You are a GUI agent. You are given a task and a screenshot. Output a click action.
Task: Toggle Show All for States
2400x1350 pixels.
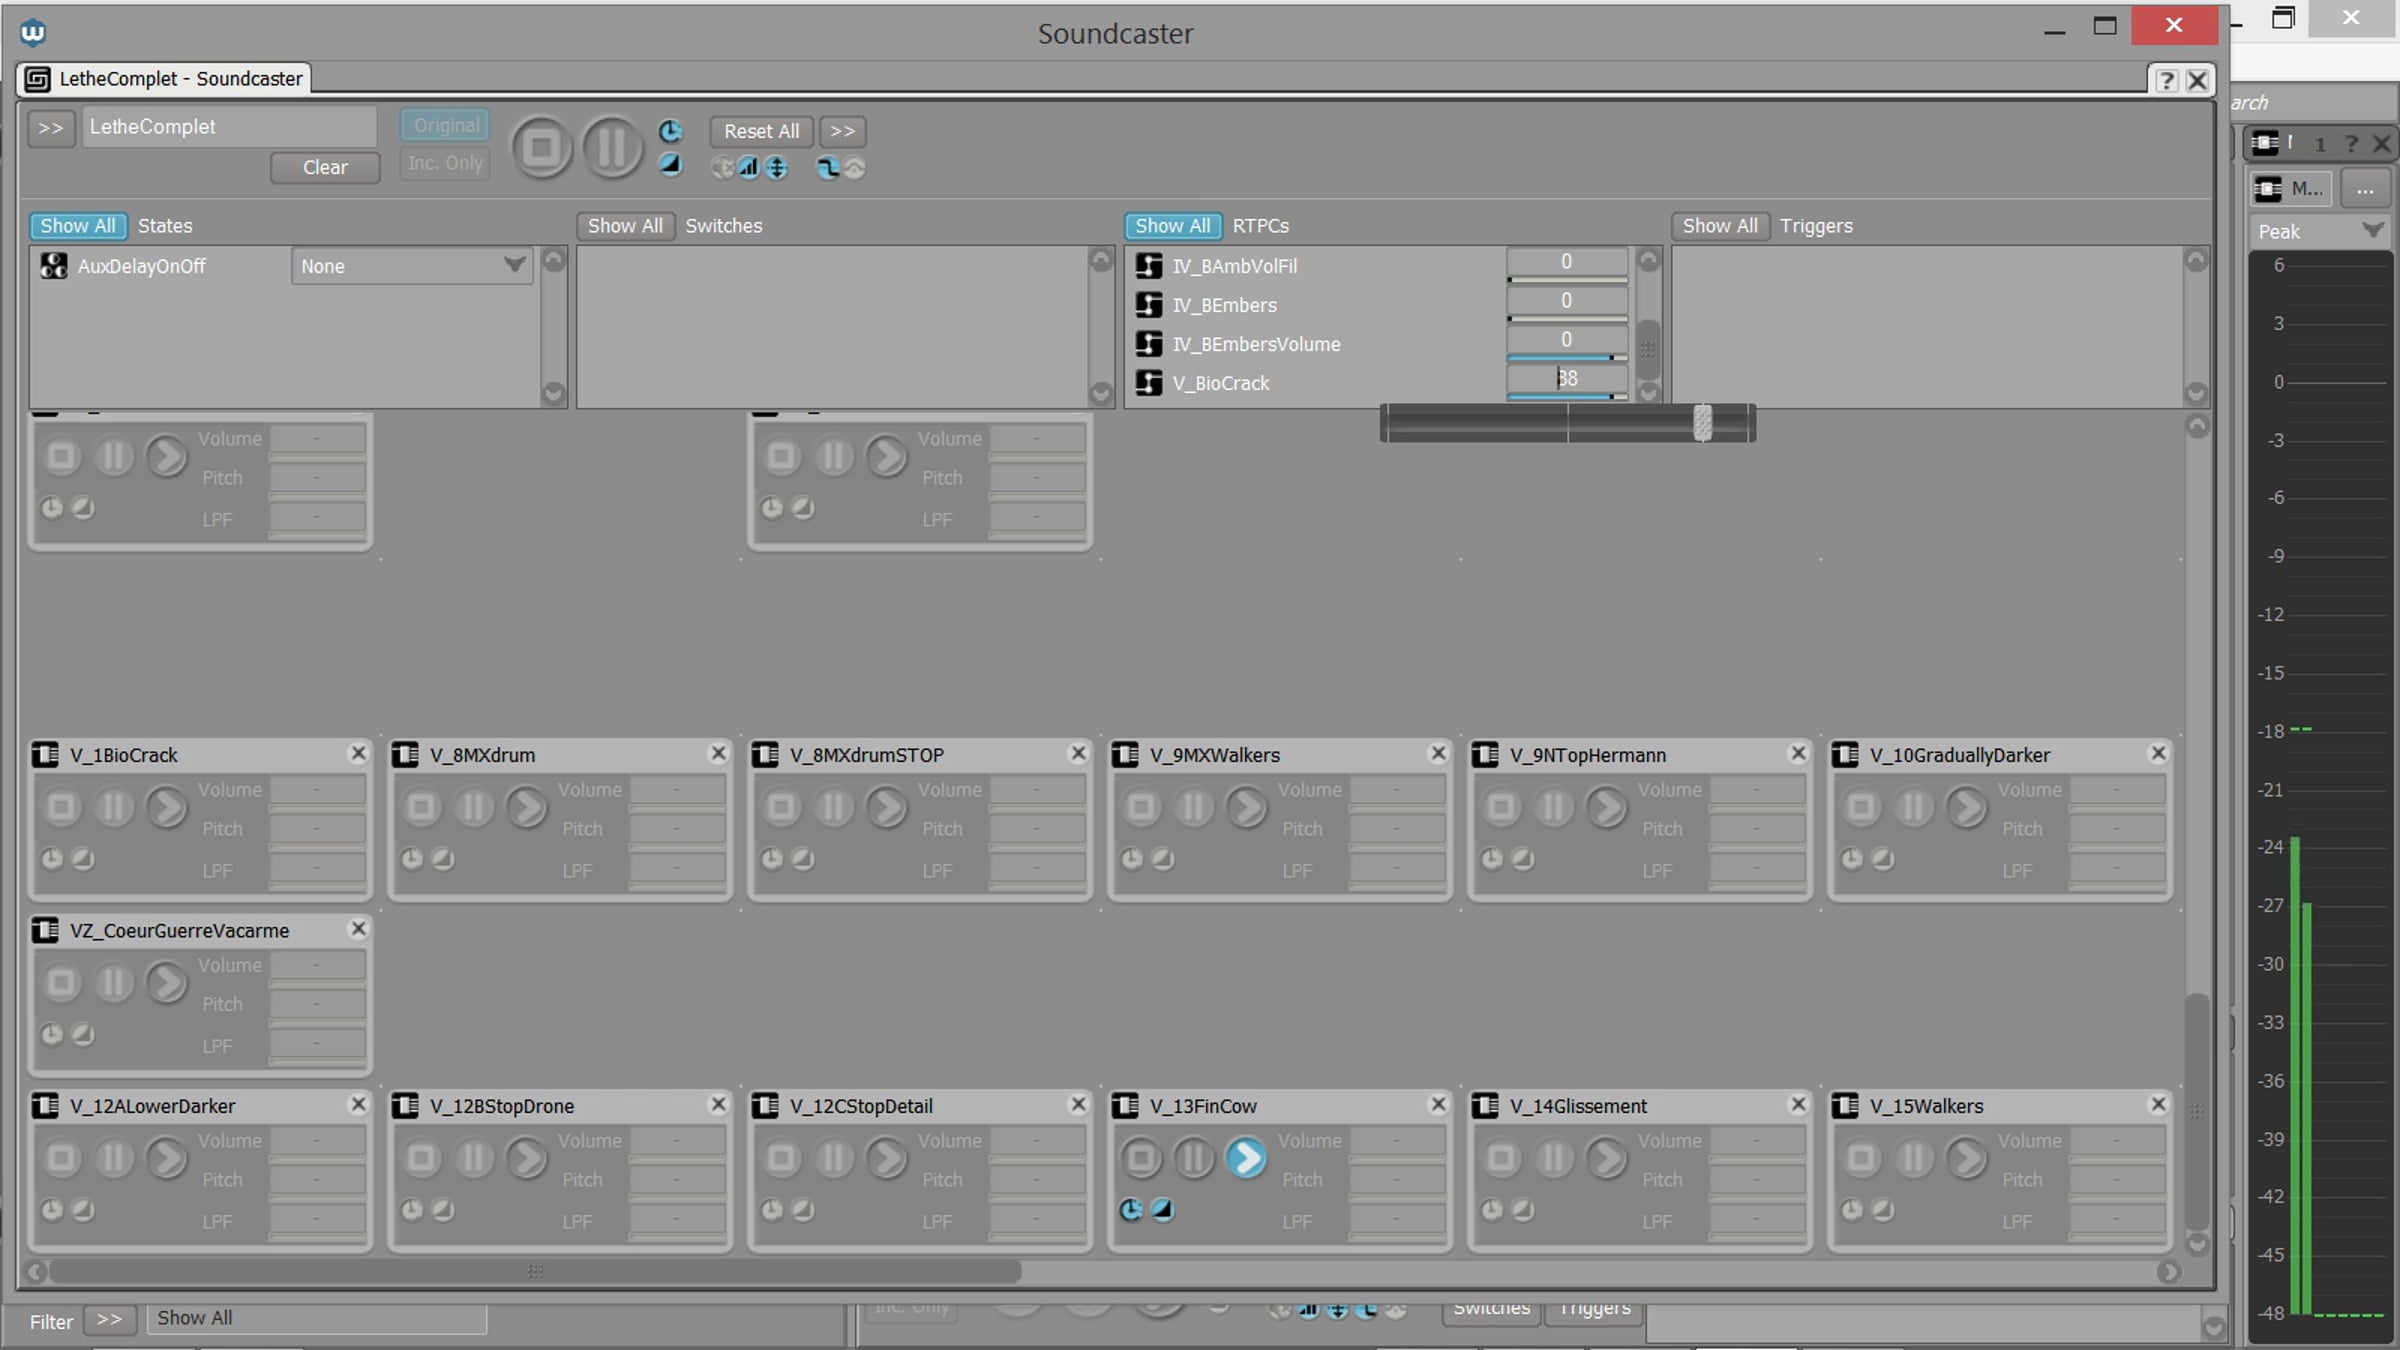coord(78,226)
